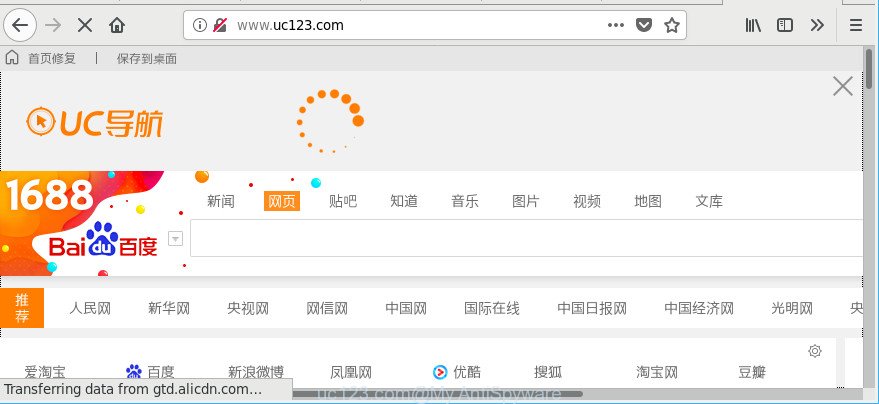Open the 人民网 link
This screenshot has width=879, height=404.
coord(90,308)
